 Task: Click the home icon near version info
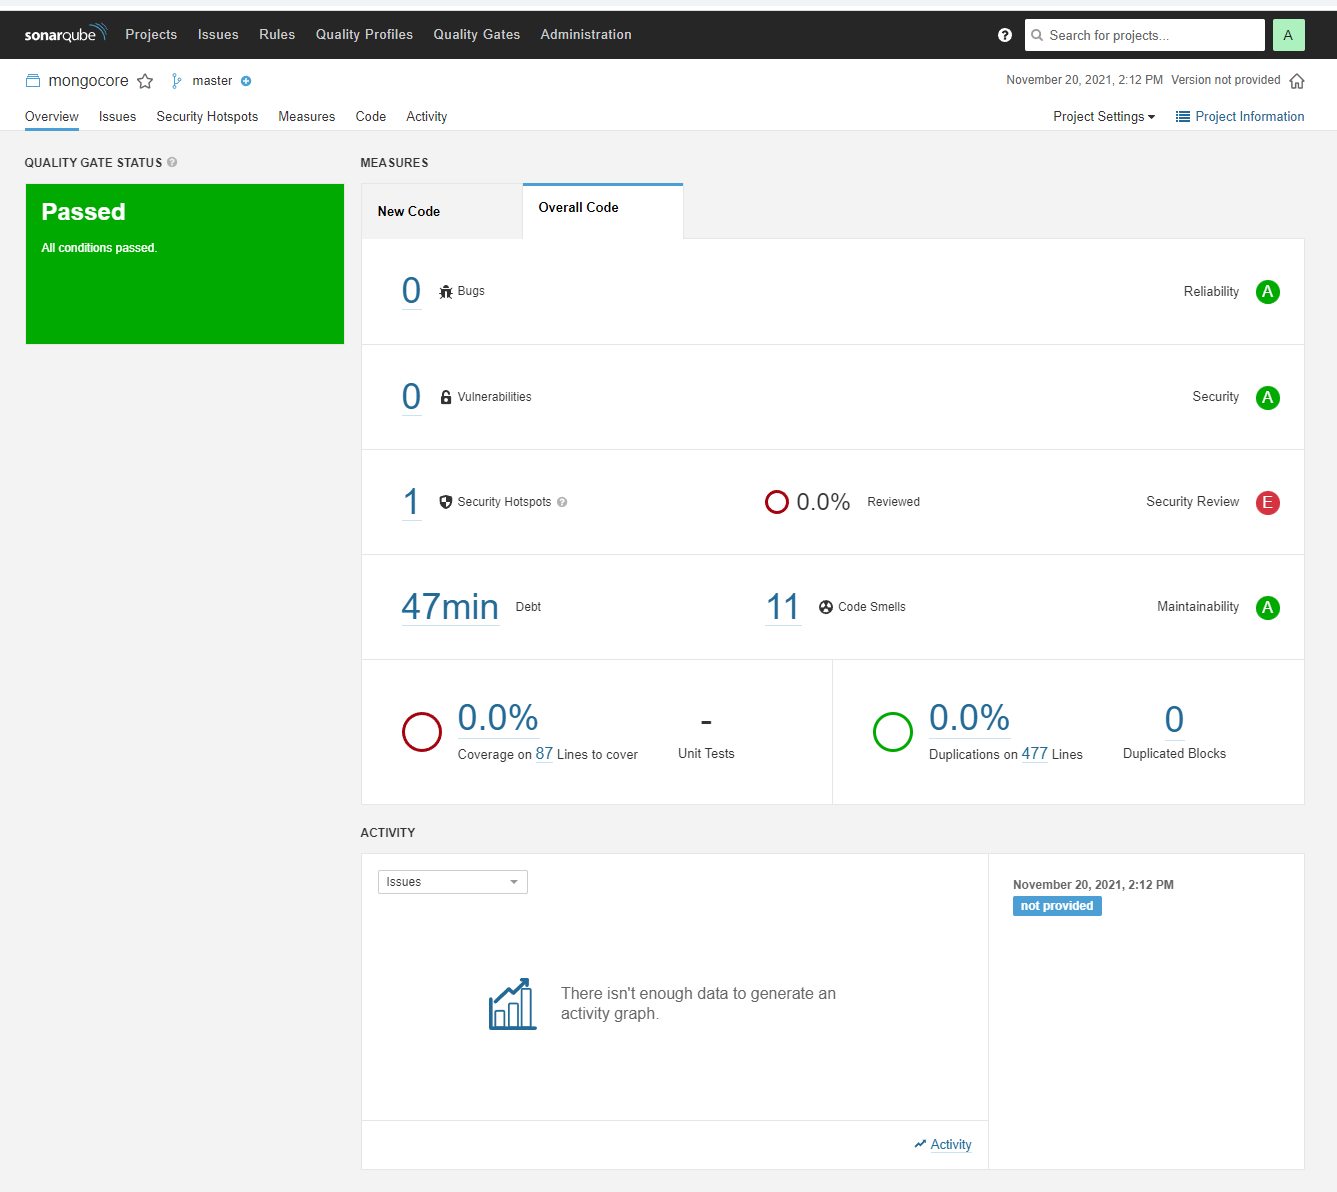point(1297,80)
